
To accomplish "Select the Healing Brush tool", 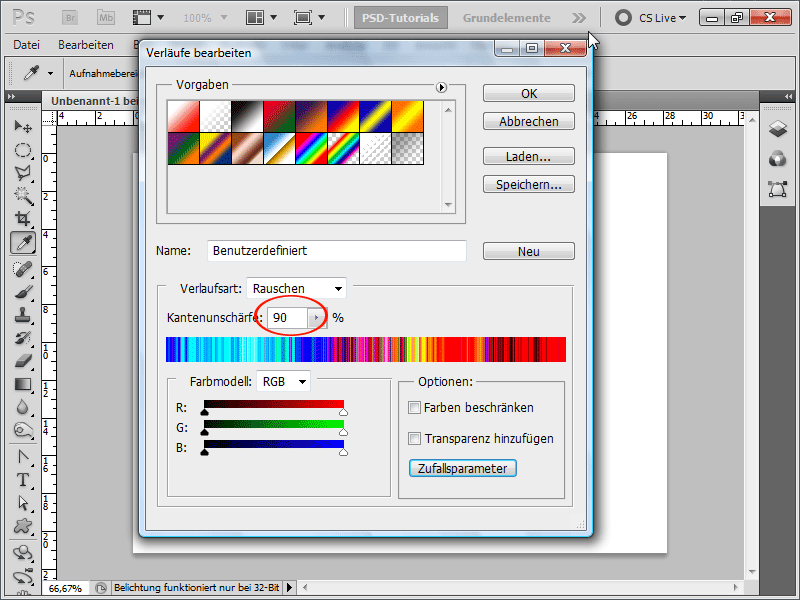I will (23, 269).
